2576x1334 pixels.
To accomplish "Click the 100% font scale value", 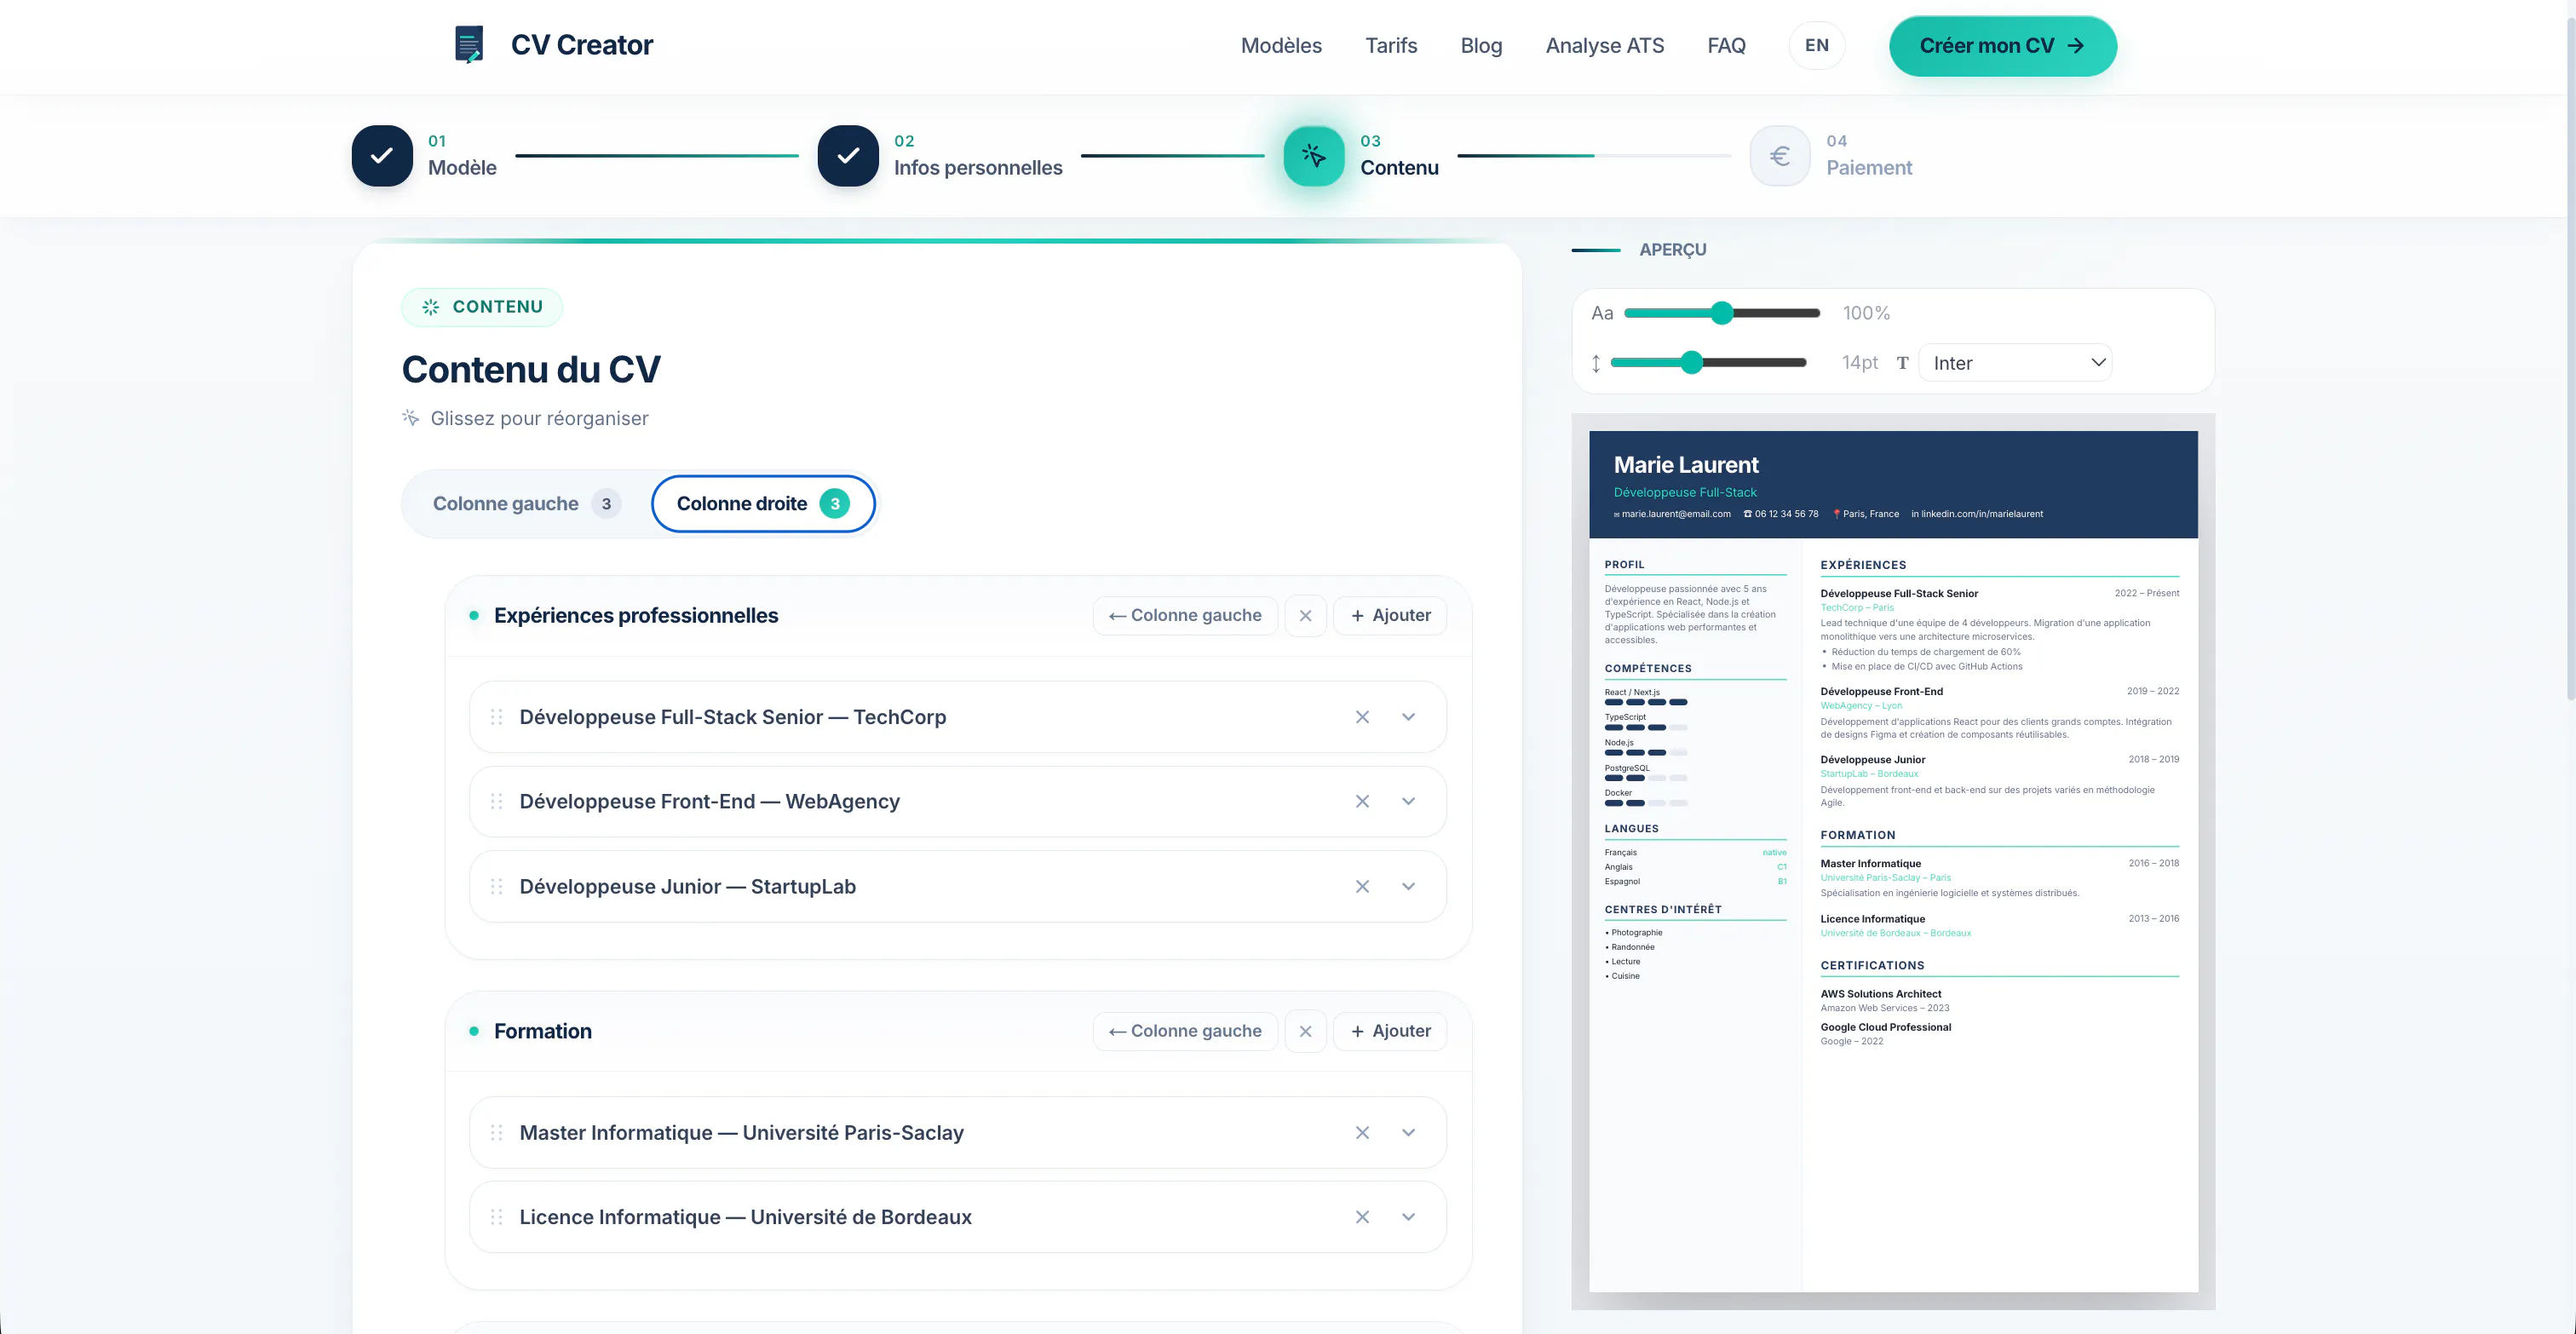I will pyautogui.click(x=1866, y=313).
